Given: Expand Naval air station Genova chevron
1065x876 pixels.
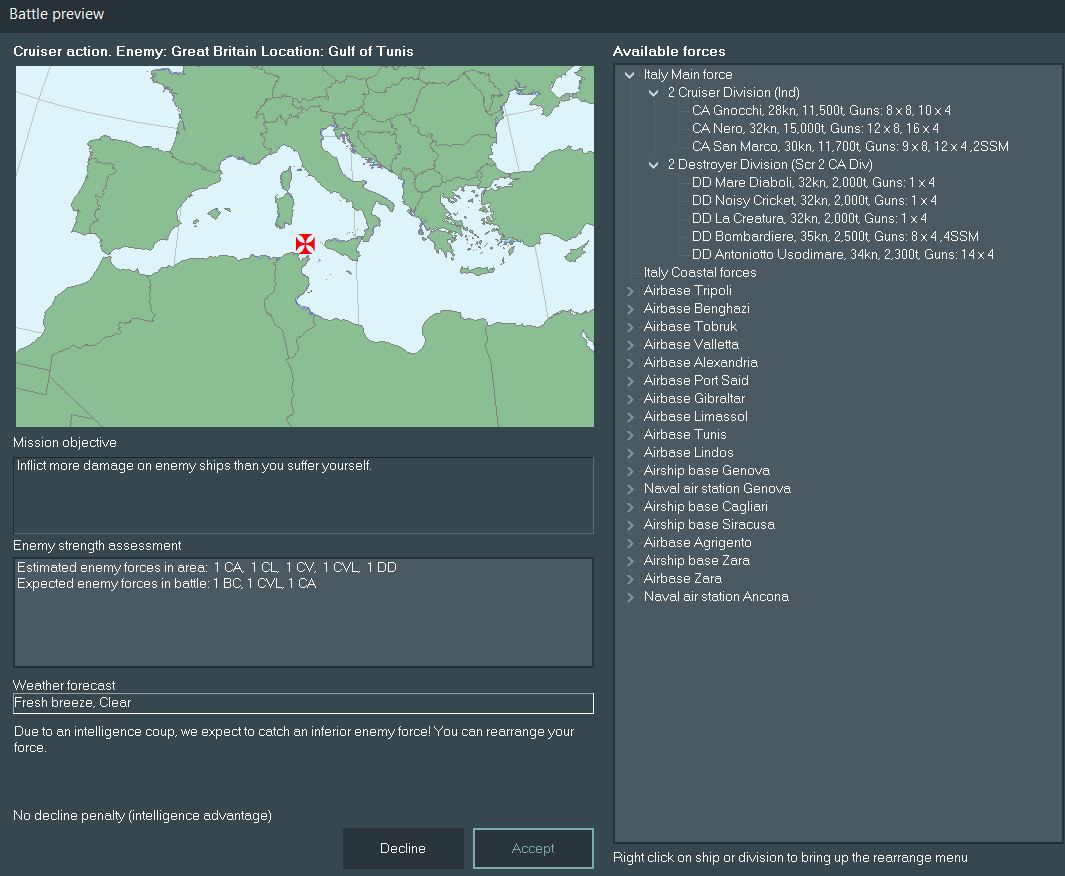Looking at the screenshot, I should 630,489.
